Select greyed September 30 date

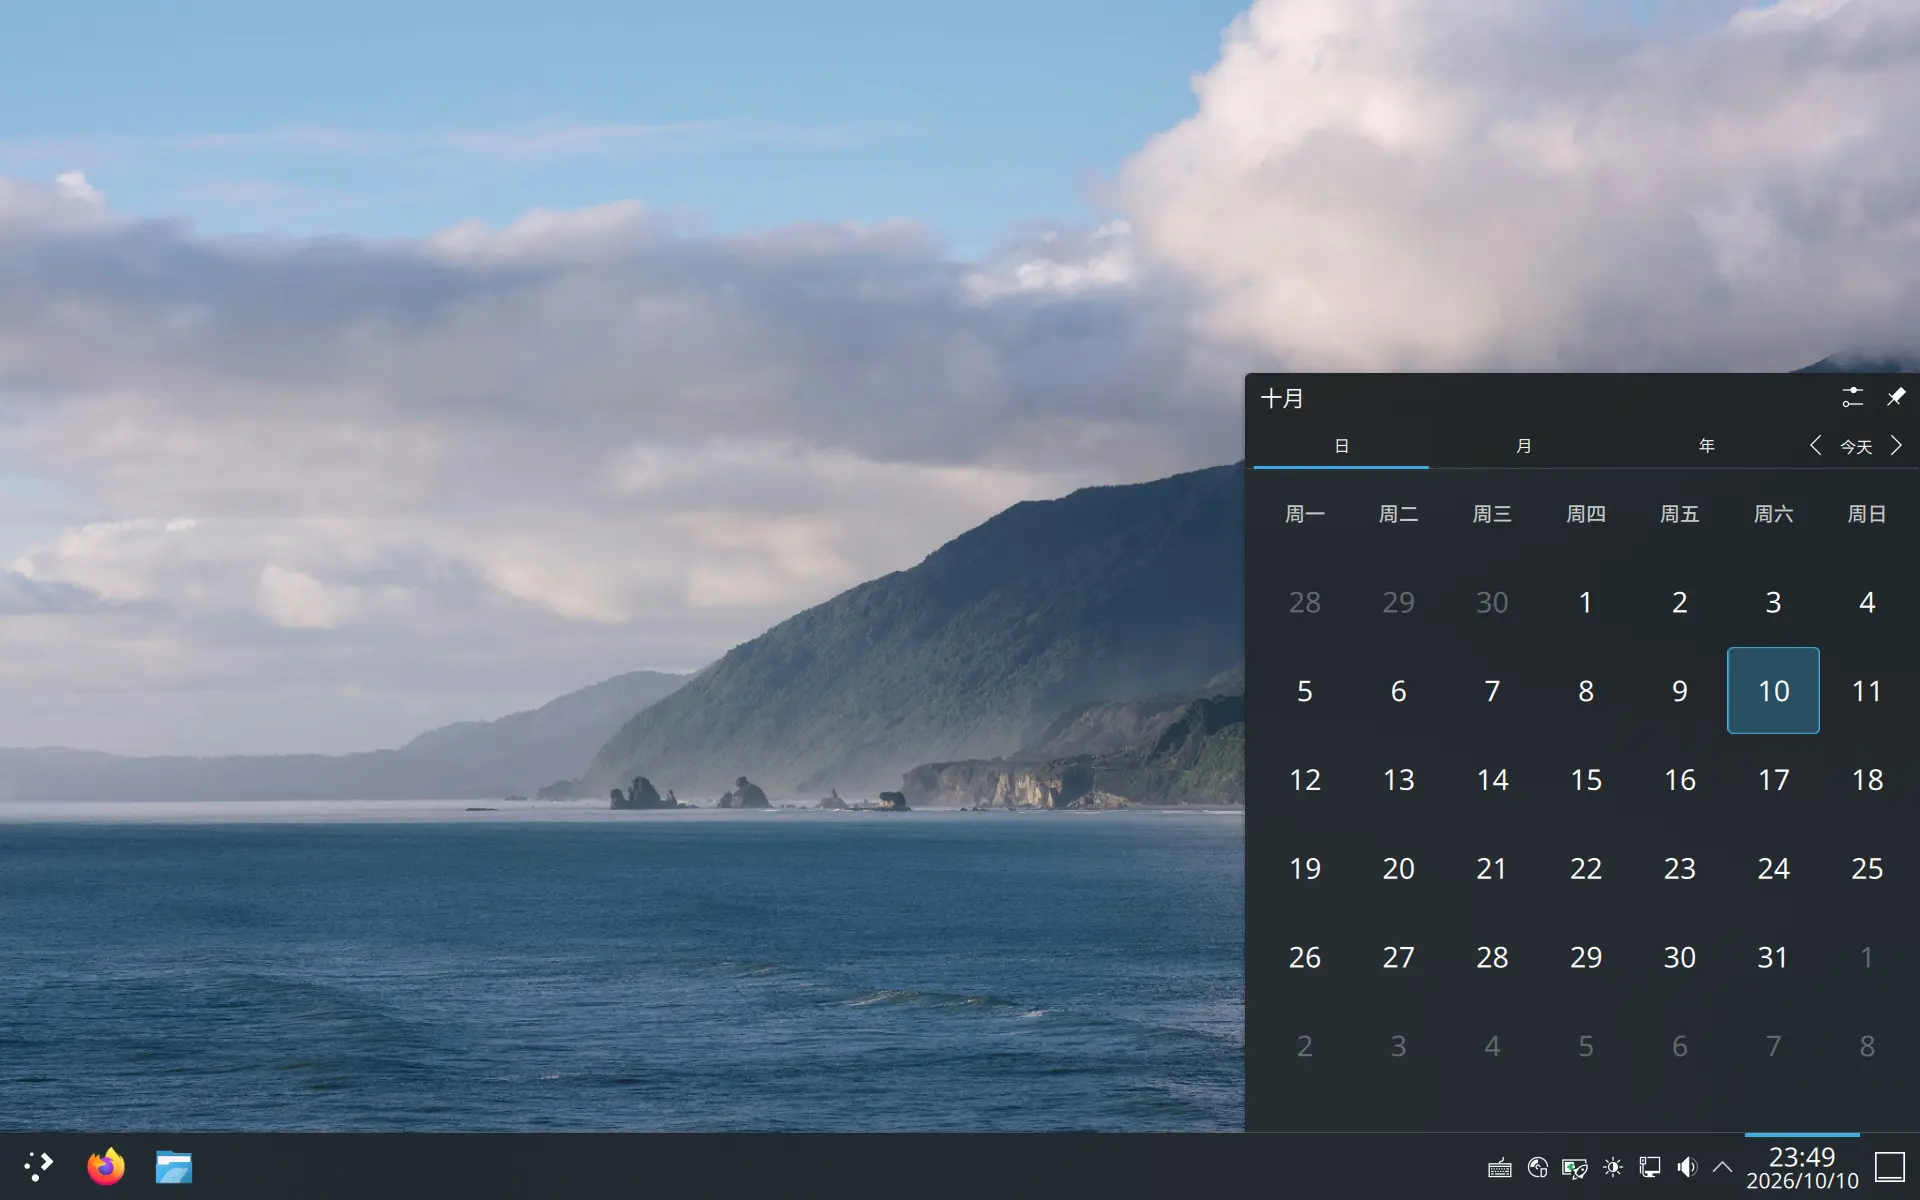[1492, 602]
